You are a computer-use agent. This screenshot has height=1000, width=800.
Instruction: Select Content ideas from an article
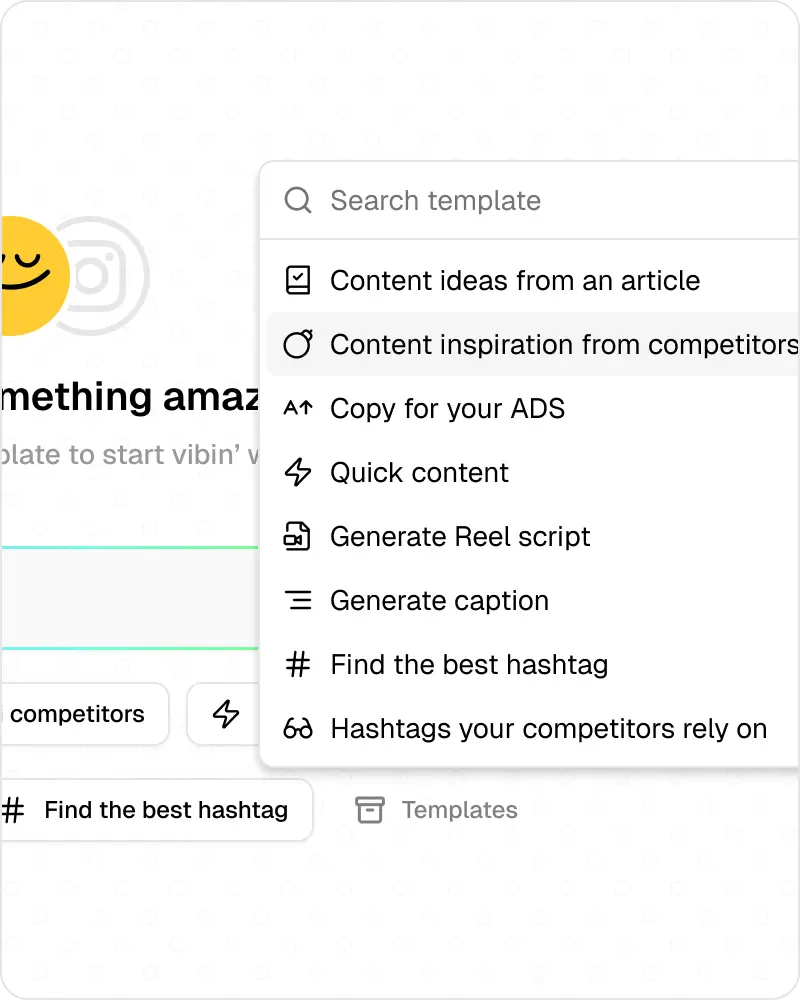[x=515, y=280]
